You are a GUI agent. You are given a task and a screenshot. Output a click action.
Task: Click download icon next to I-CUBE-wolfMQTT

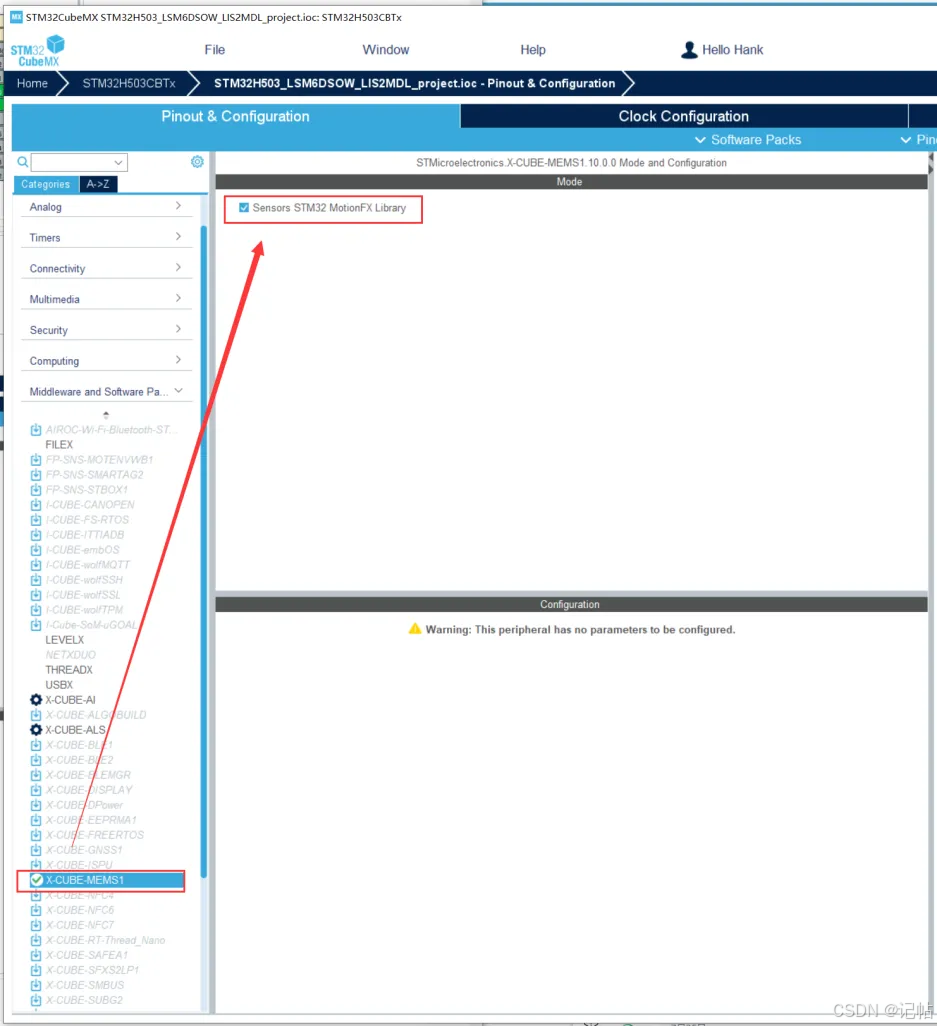click(36, 565)
